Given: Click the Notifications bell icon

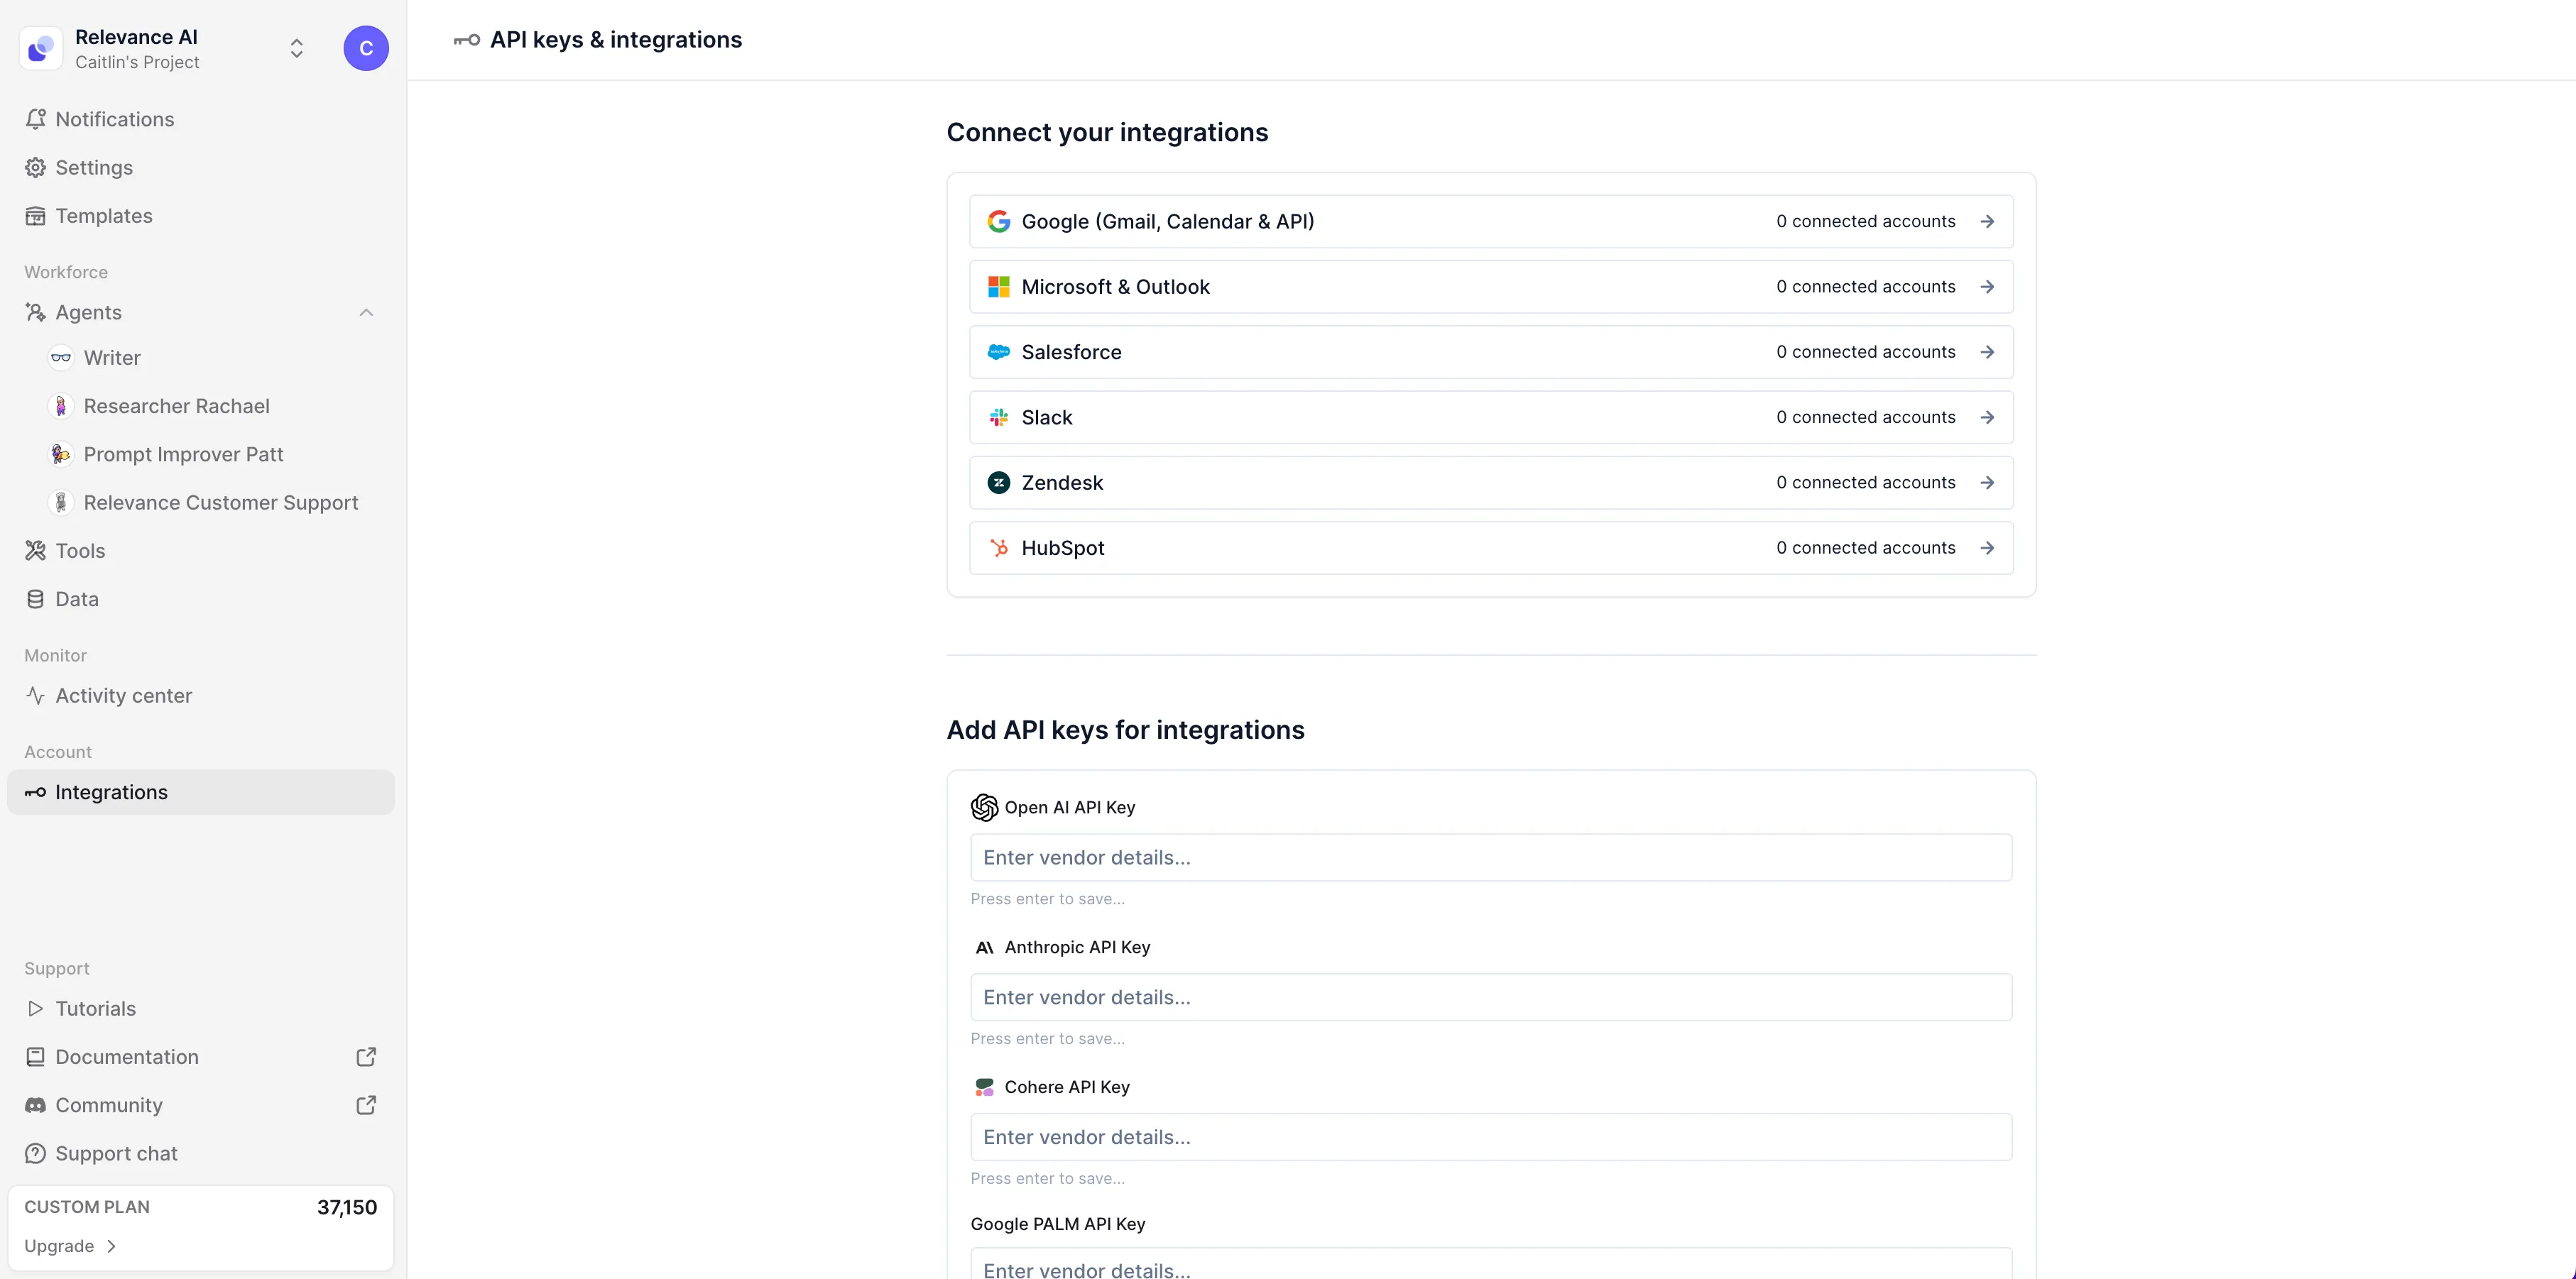Looking at the screenshot, I should tap(36, 119).
